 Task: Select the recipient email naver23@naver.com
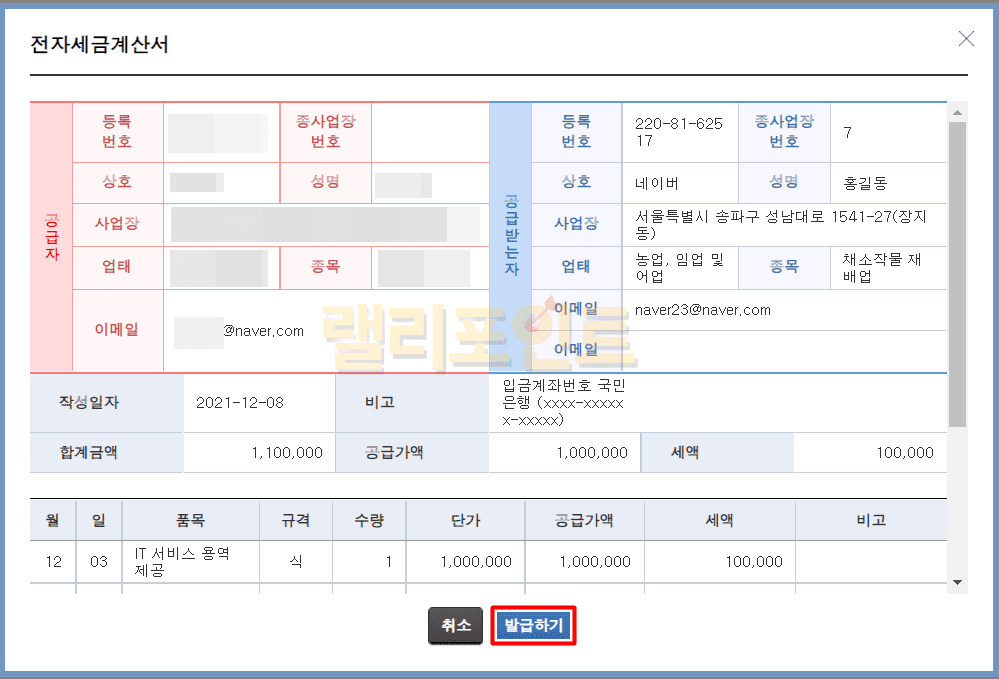pos(702,310)
